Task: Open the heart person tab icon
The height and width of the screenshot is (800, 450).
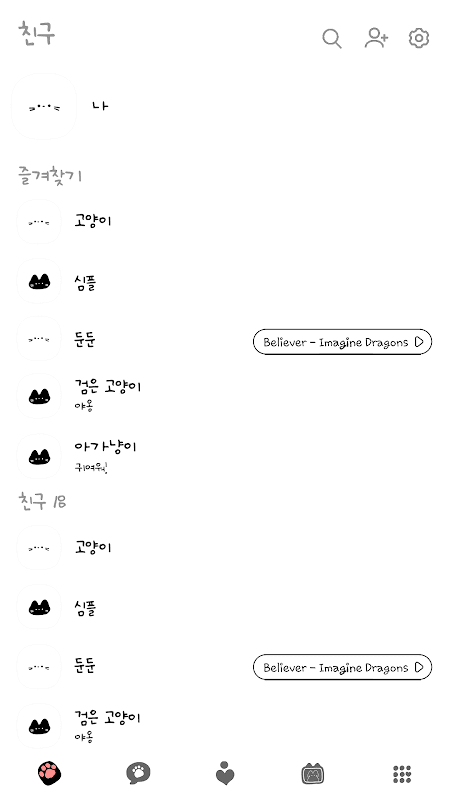Action: click(x=224, y=773)
